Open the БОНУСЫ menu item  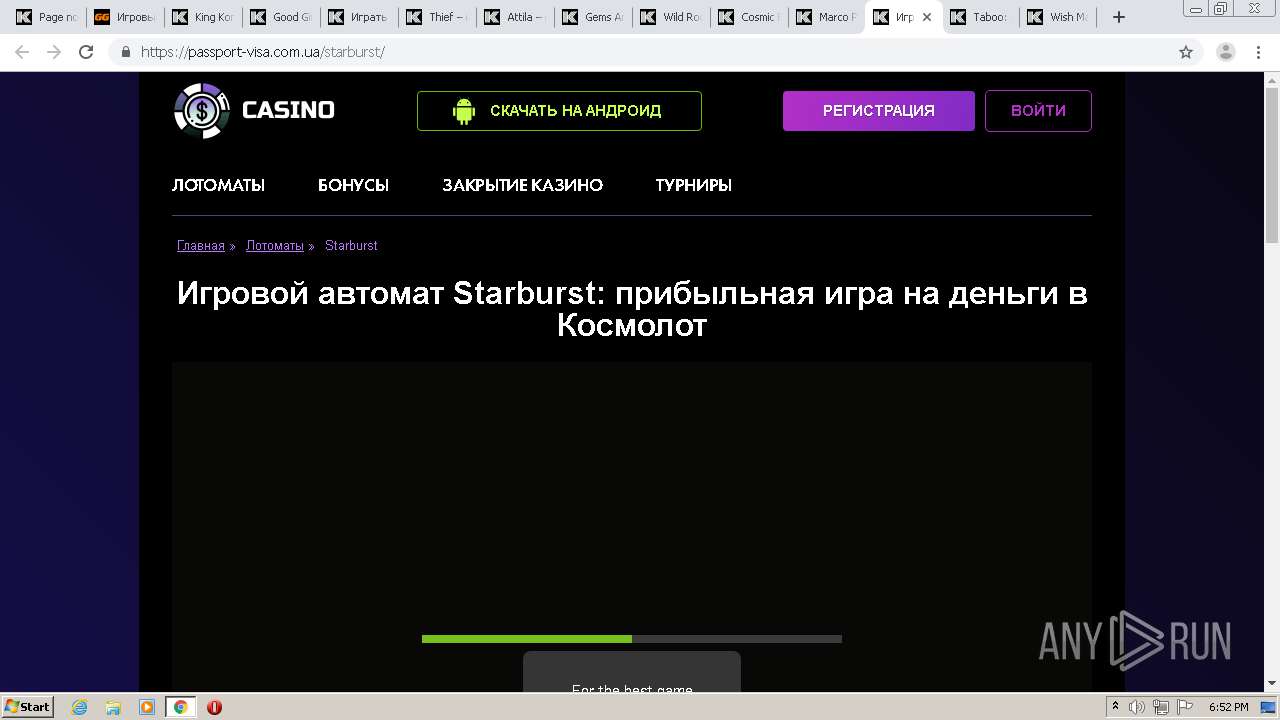[353, 185]
